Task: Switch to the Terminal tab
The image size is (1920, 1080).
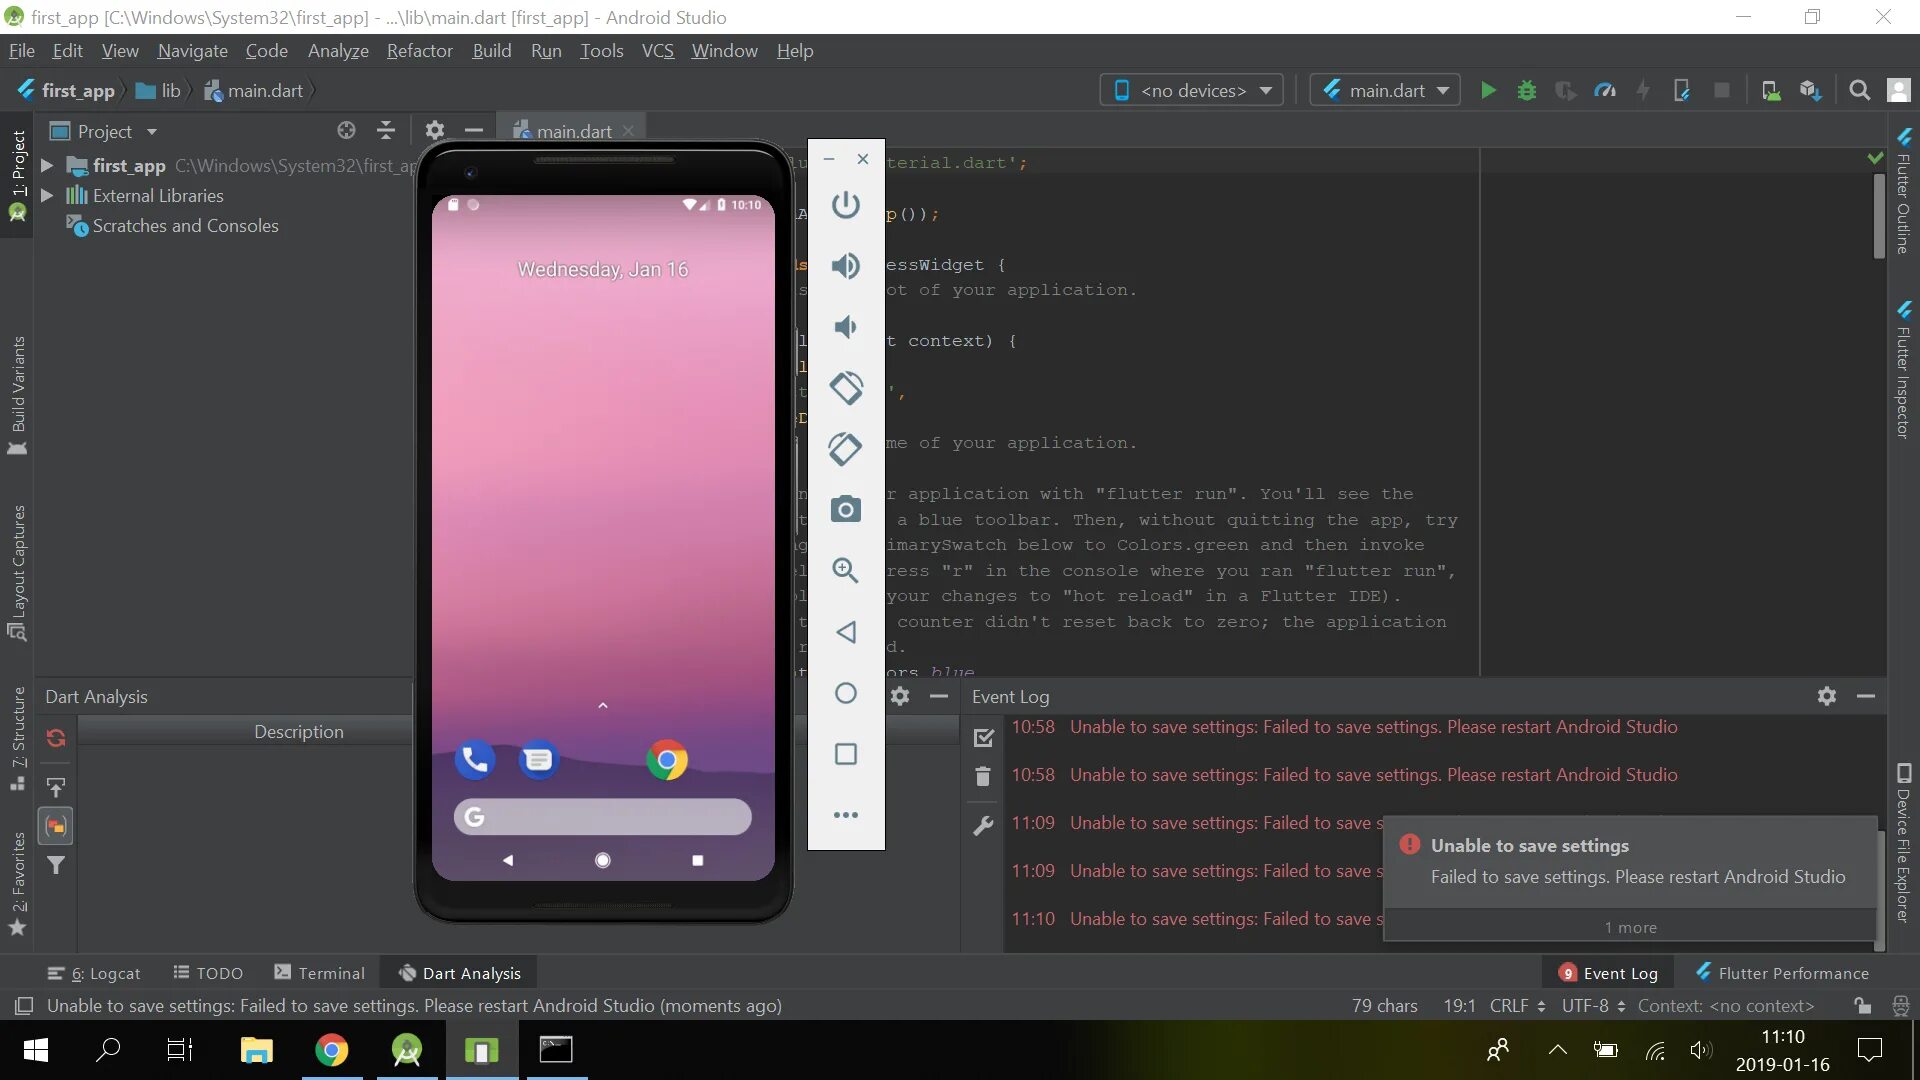Action: (320, 973)
